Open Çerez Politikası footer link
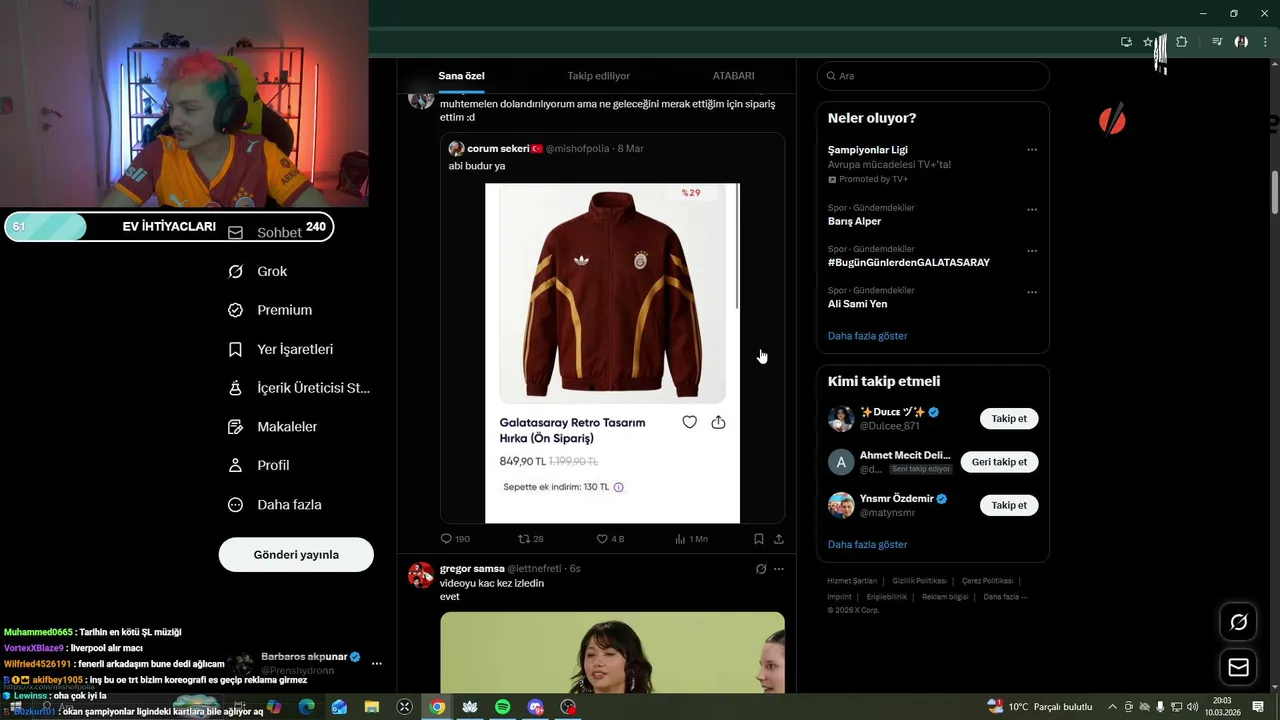 (x=987, y=581)
